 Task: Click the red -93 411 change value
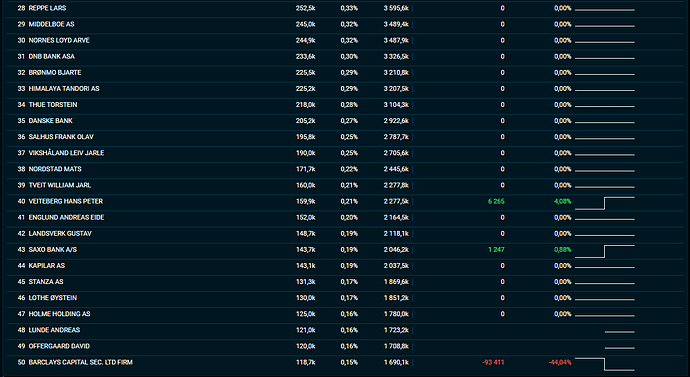pos(493,362)
